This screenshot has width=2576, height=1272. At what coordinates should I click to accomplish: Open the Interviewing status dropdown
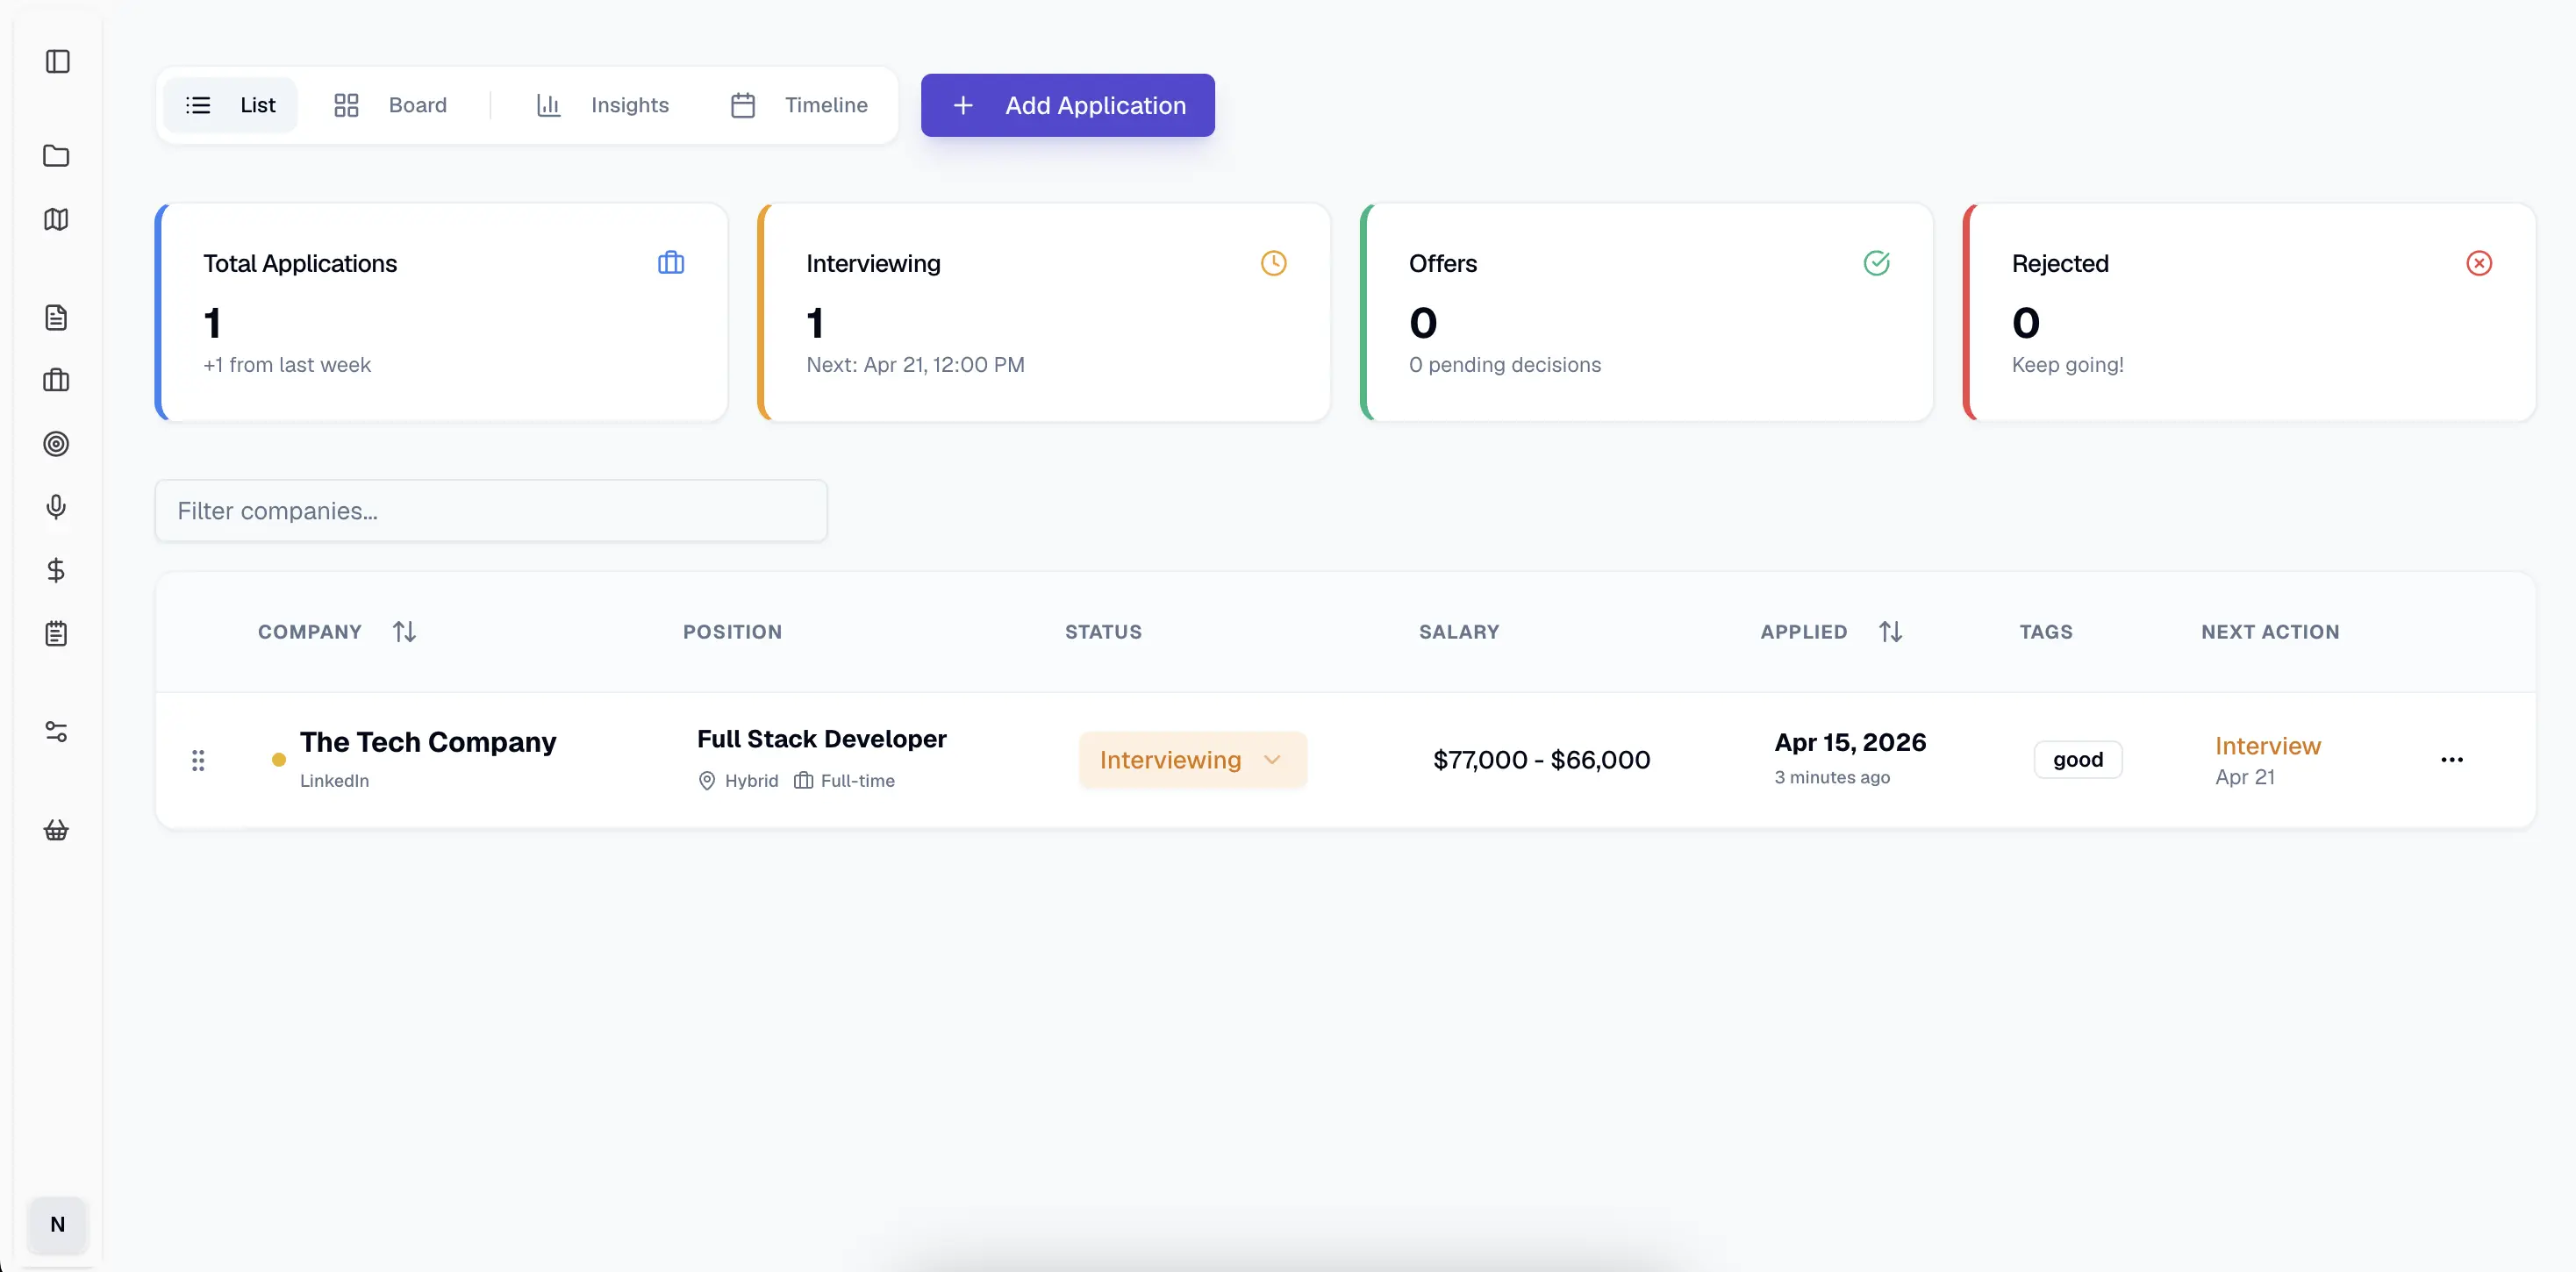click(1191, 759)
